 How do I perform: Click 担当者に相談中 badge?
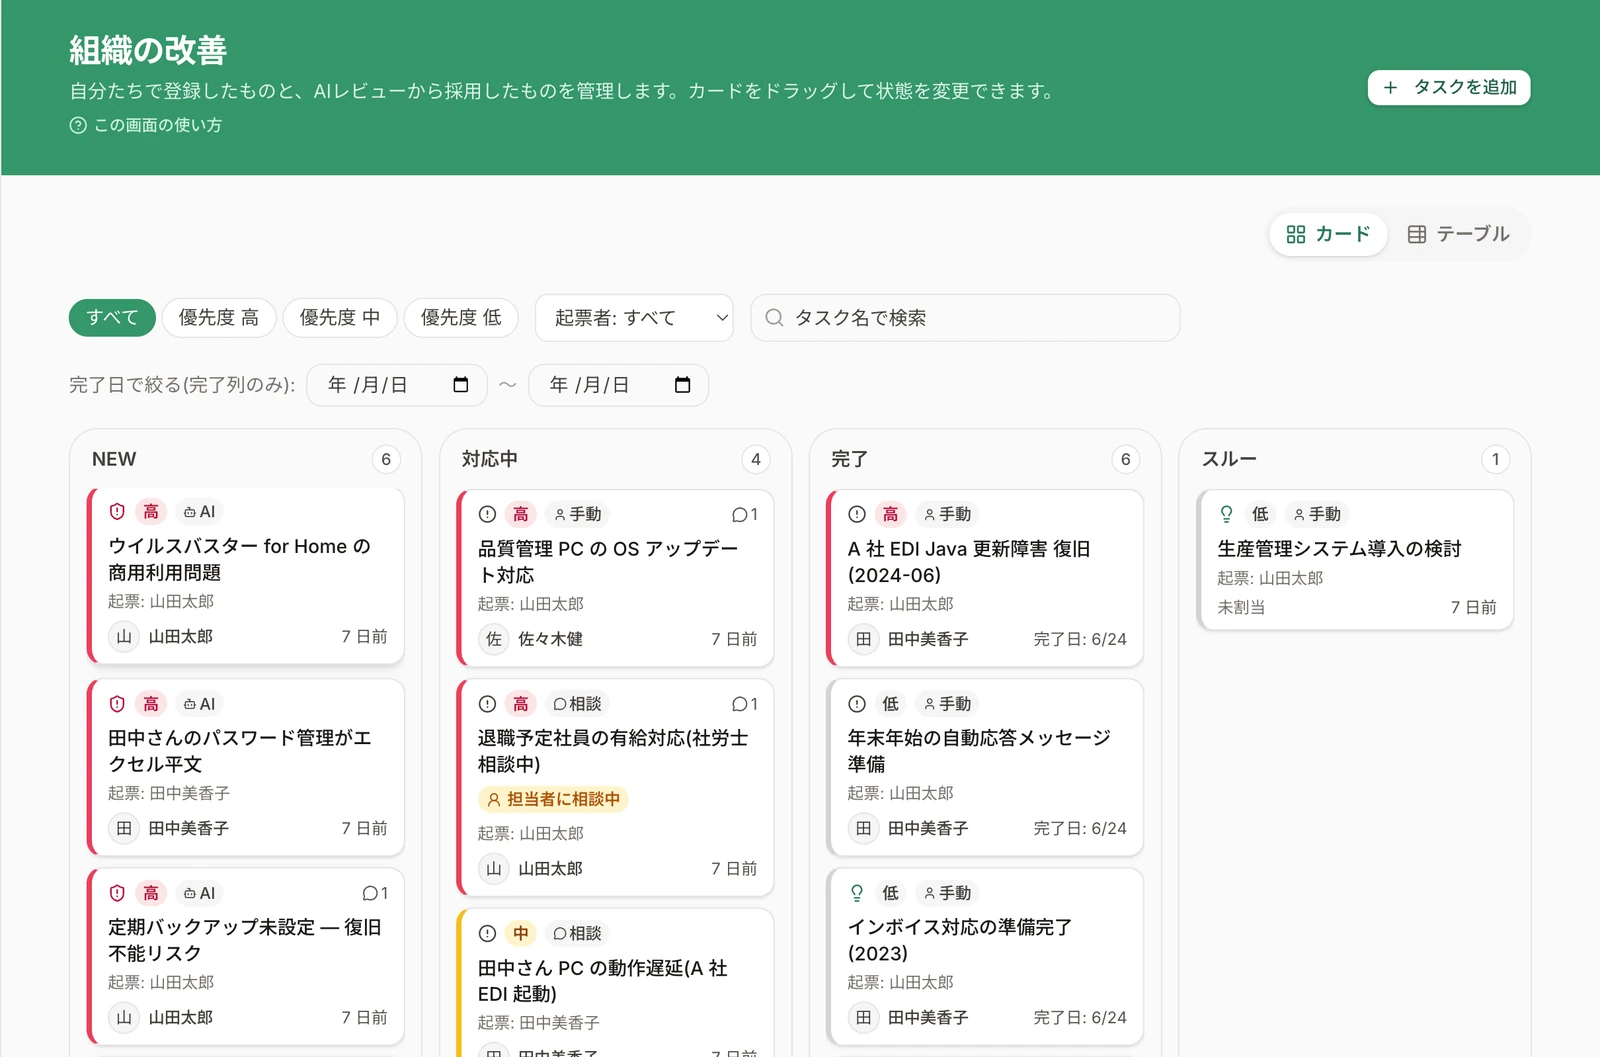(x=553, y=799)
